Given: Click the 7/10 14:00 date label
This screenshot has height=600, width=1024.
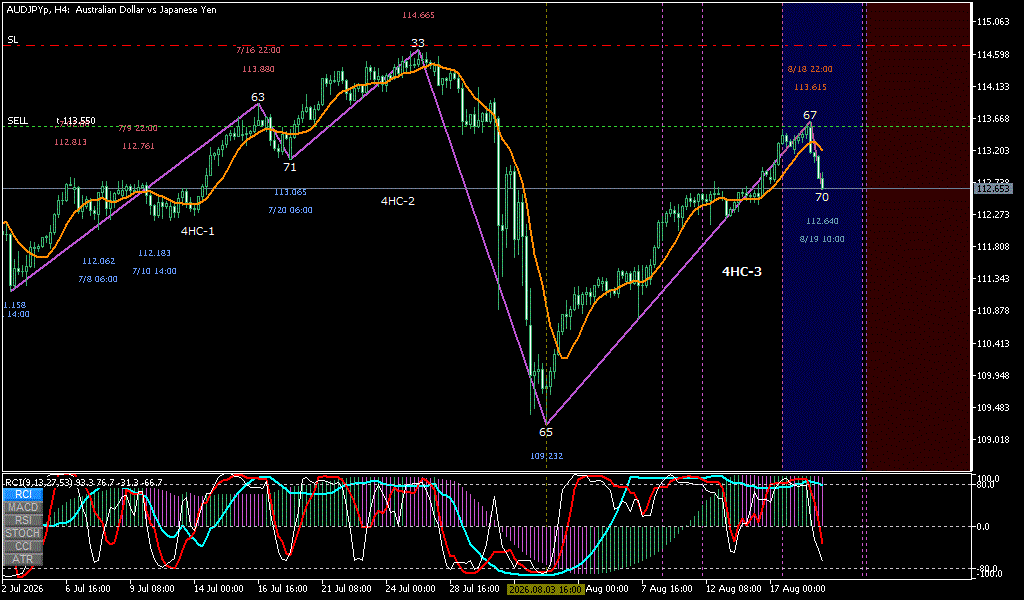Looking at the screenshot, I should [154, 272].
